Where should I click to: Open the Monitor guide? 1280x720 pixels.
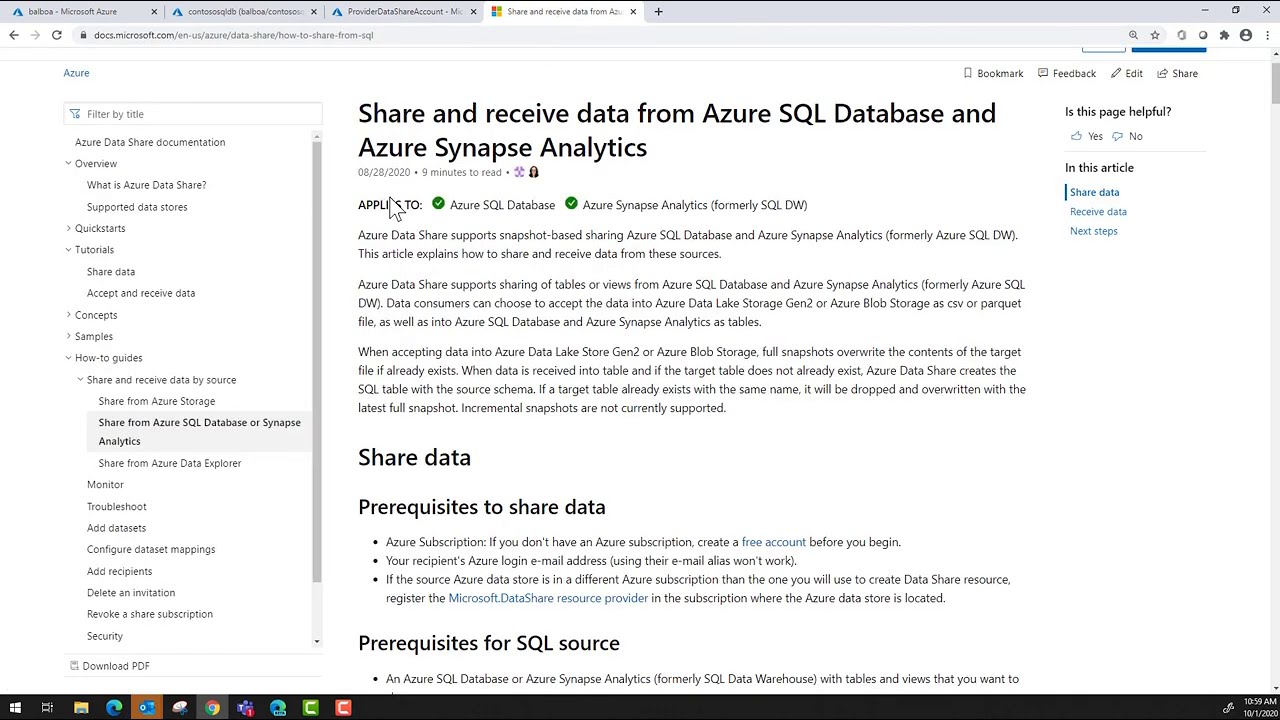[105, 485]
